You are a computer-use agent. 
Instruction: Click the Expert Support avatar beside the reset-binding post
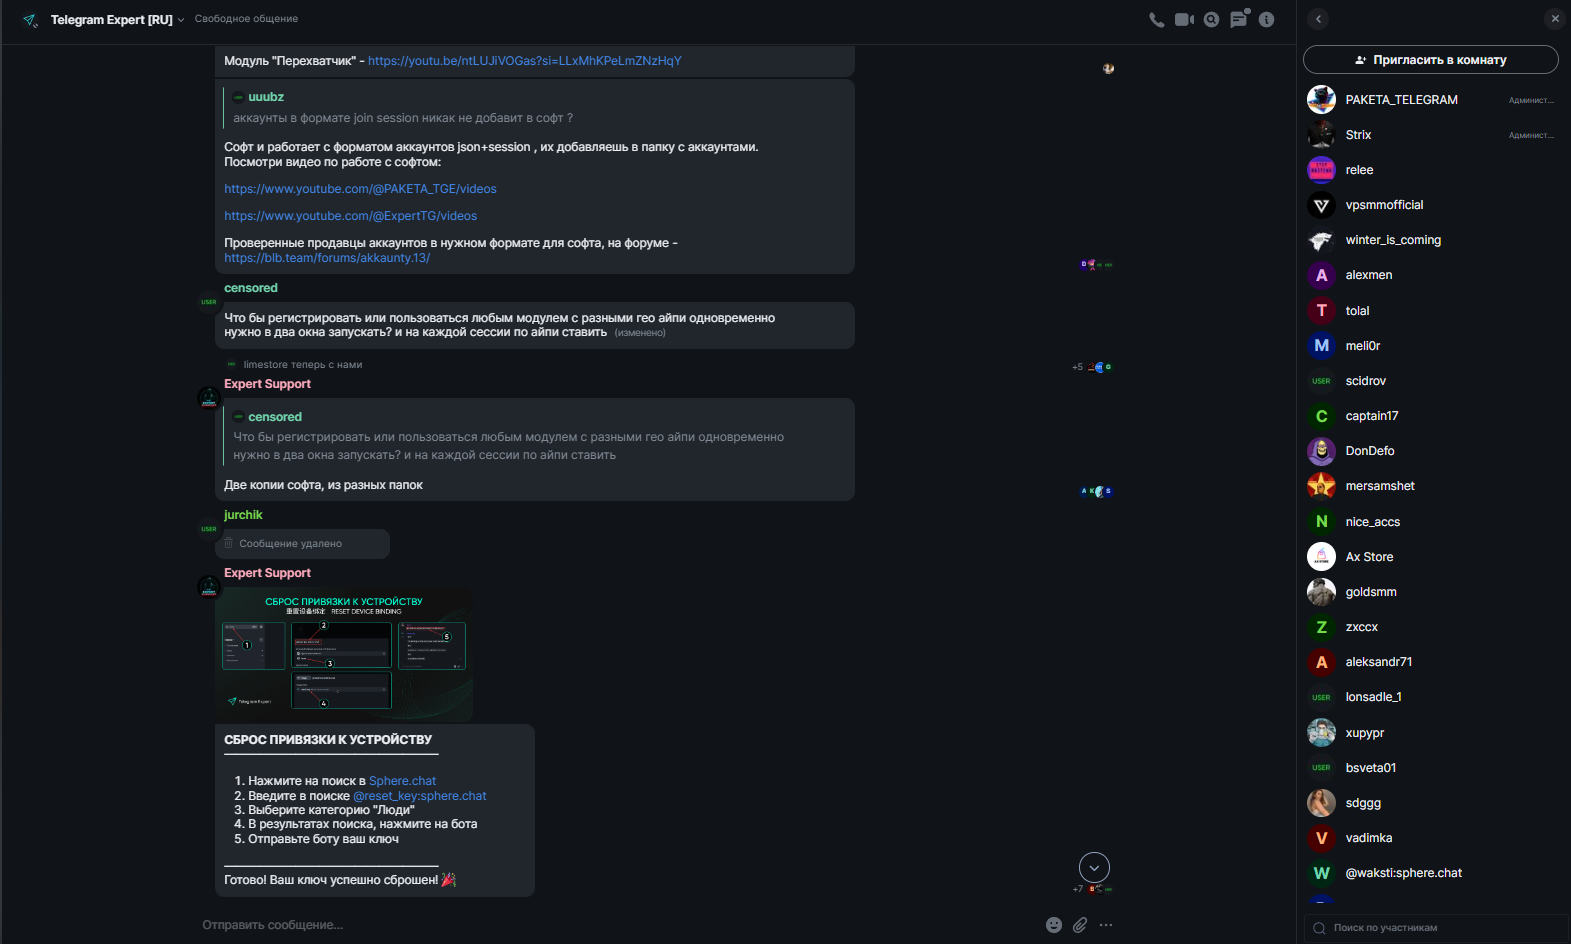coord(209,587)
